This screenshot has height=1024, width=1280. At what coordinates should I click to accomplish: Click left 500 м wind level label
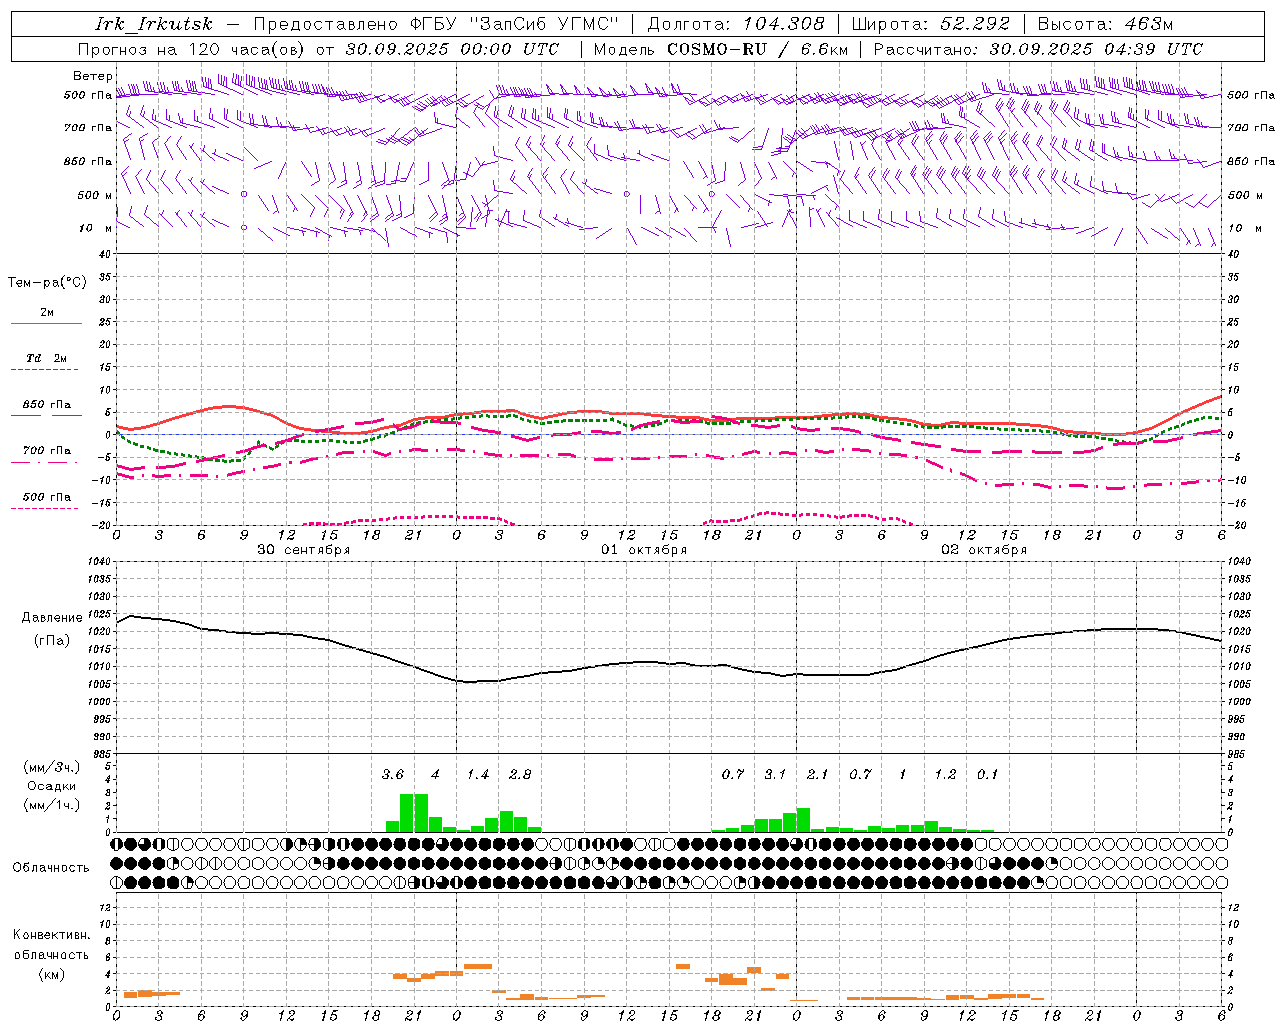click(x=95, y=195)
